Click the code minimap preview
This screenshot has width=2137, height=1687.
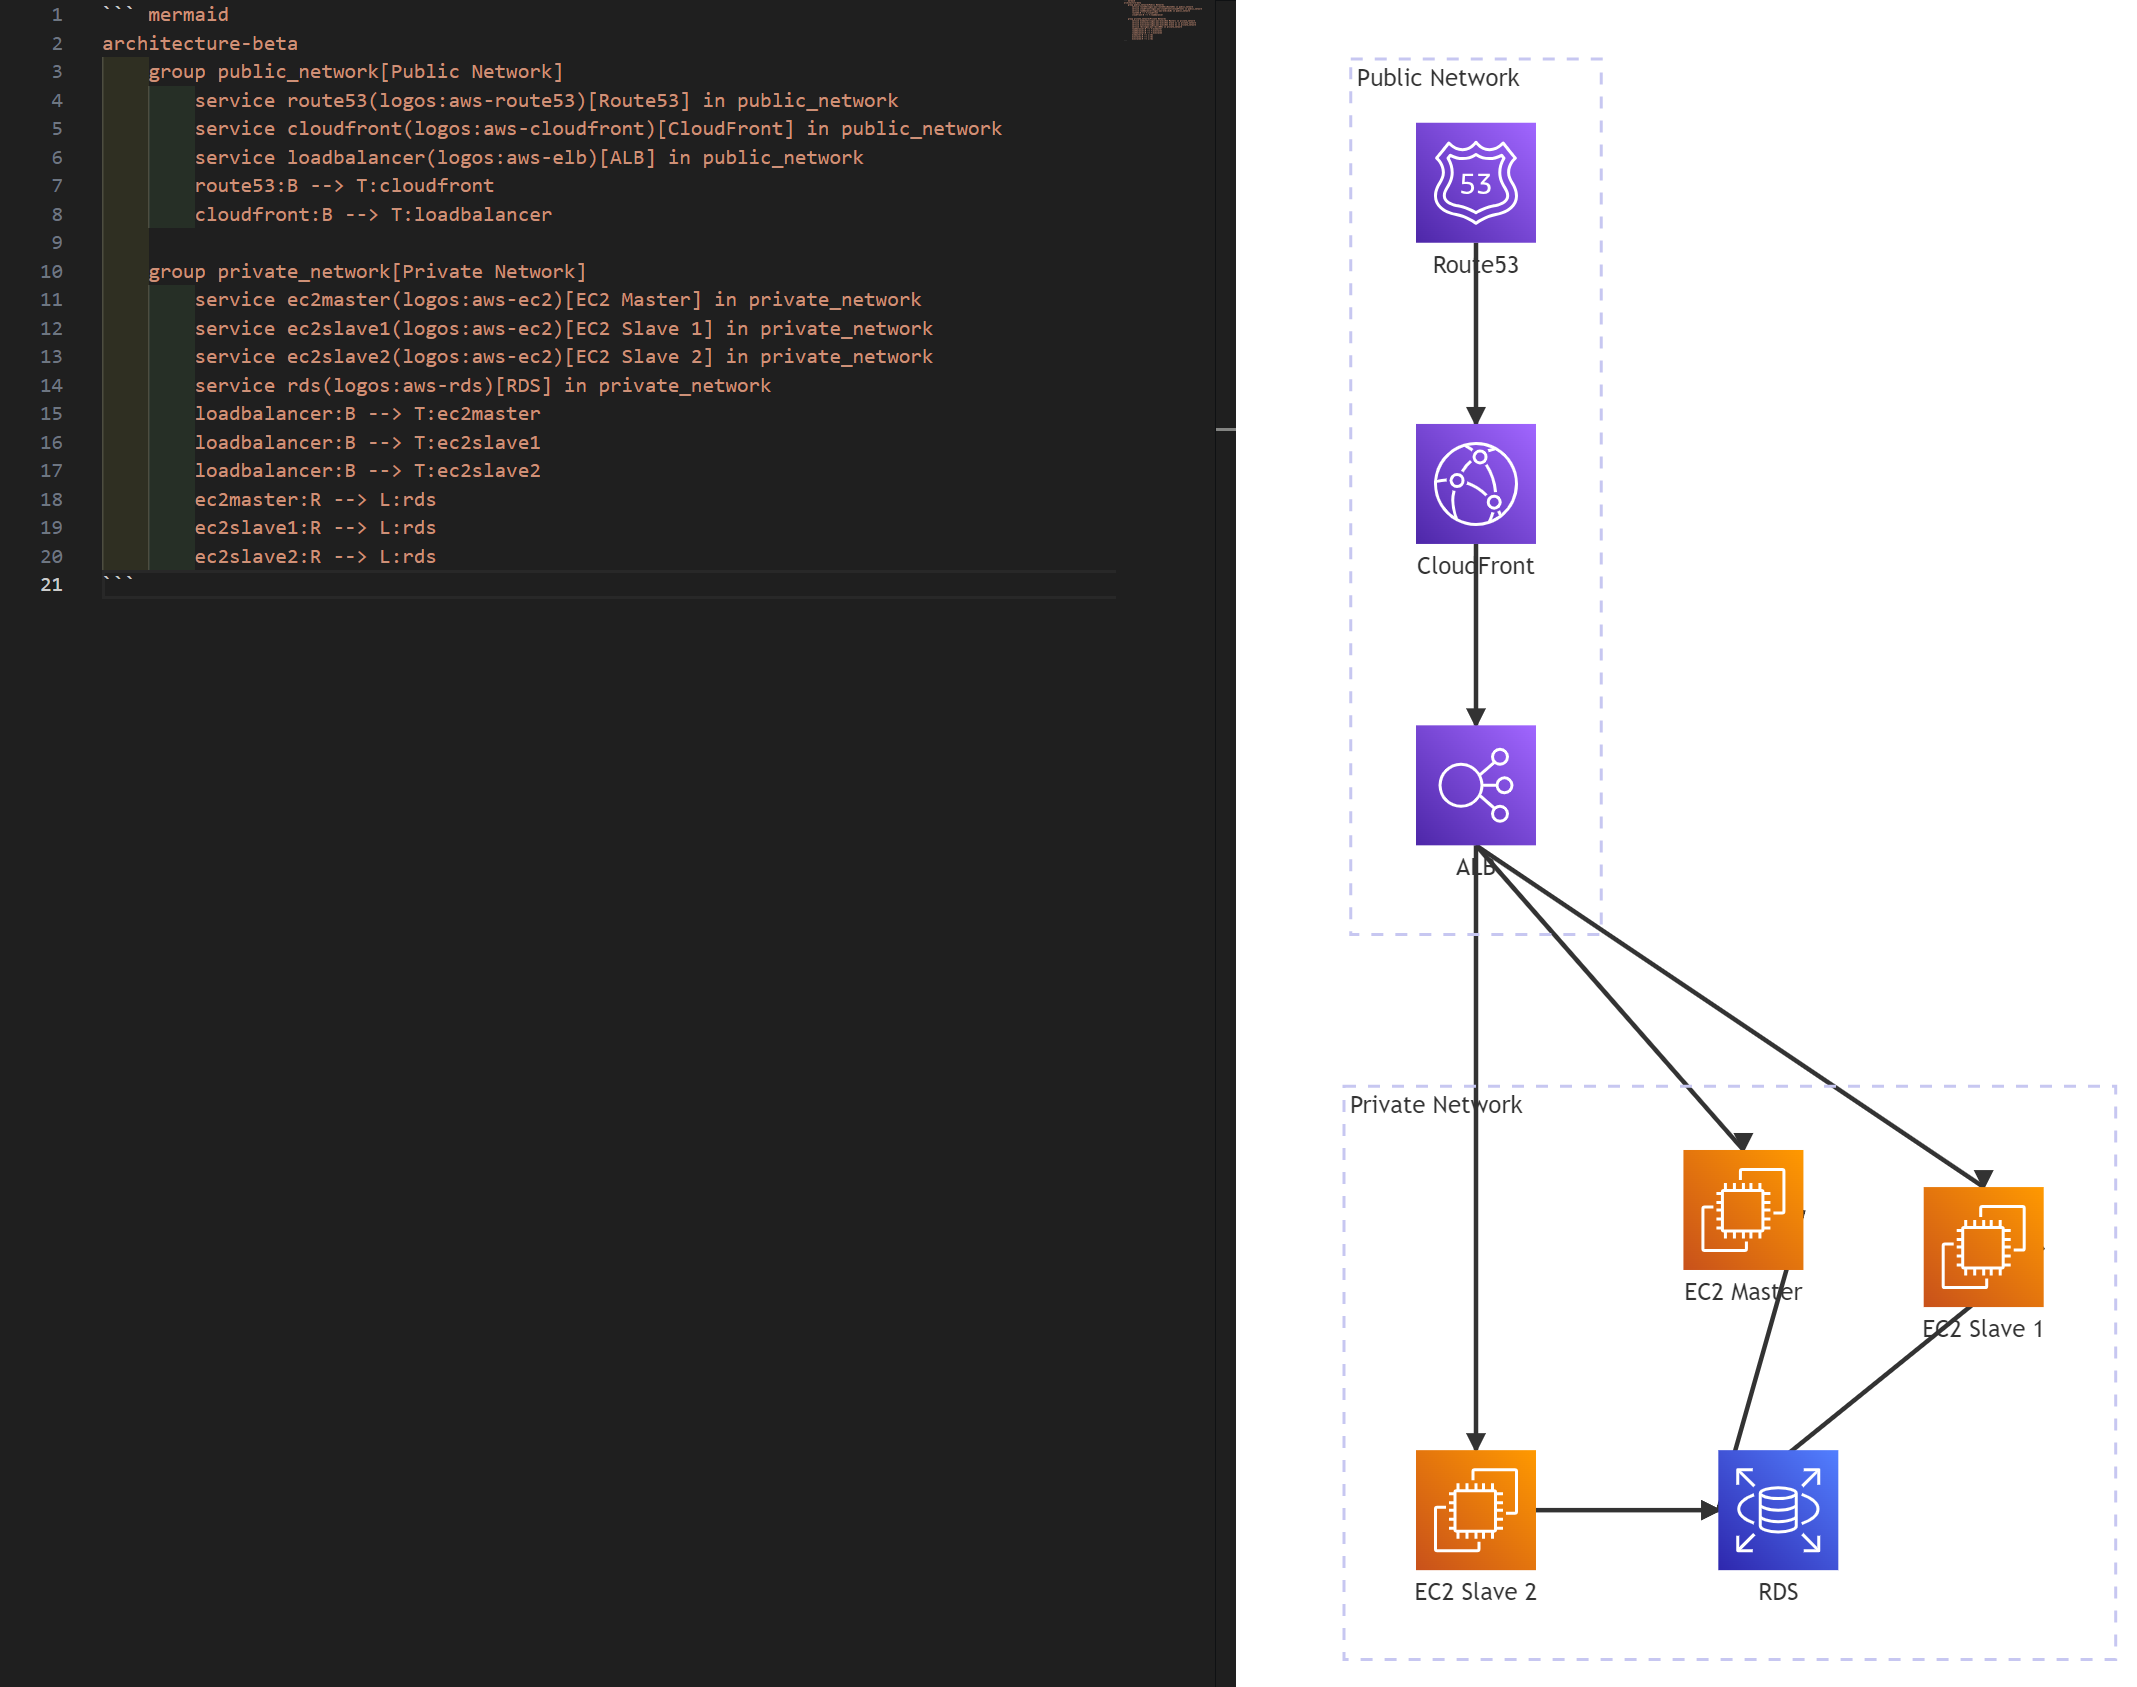1162,20
